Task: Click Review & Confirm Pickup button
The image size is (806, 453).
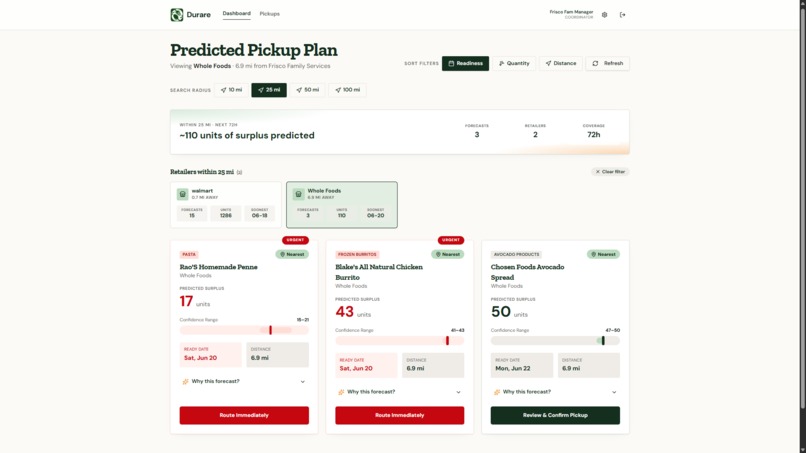Action: pos(555,415)
